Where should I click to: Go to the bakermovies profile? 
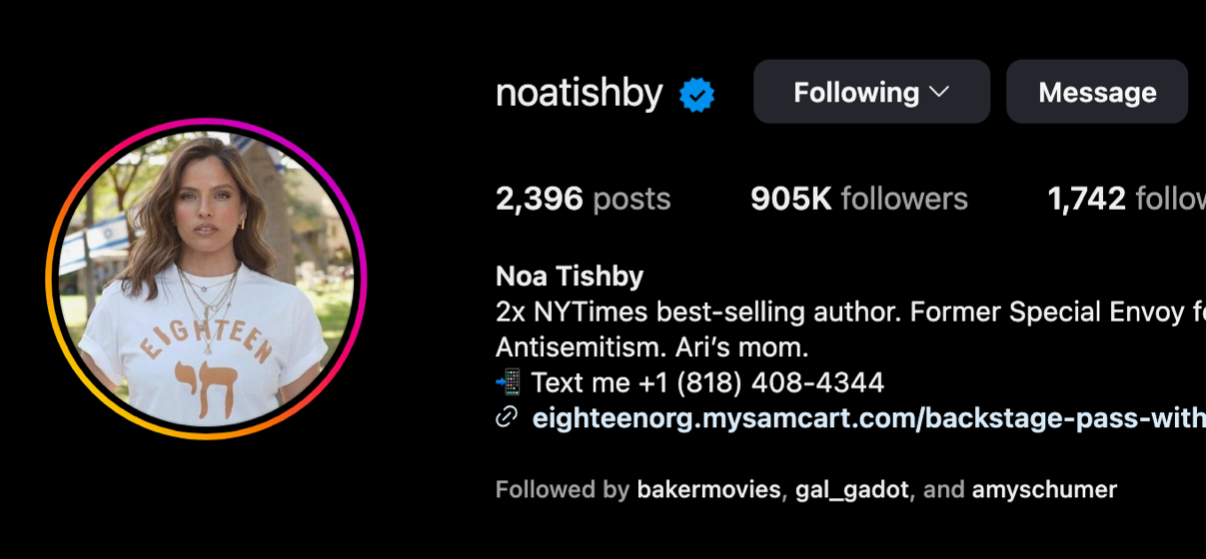pyautogui.click(x=708, y=490)
